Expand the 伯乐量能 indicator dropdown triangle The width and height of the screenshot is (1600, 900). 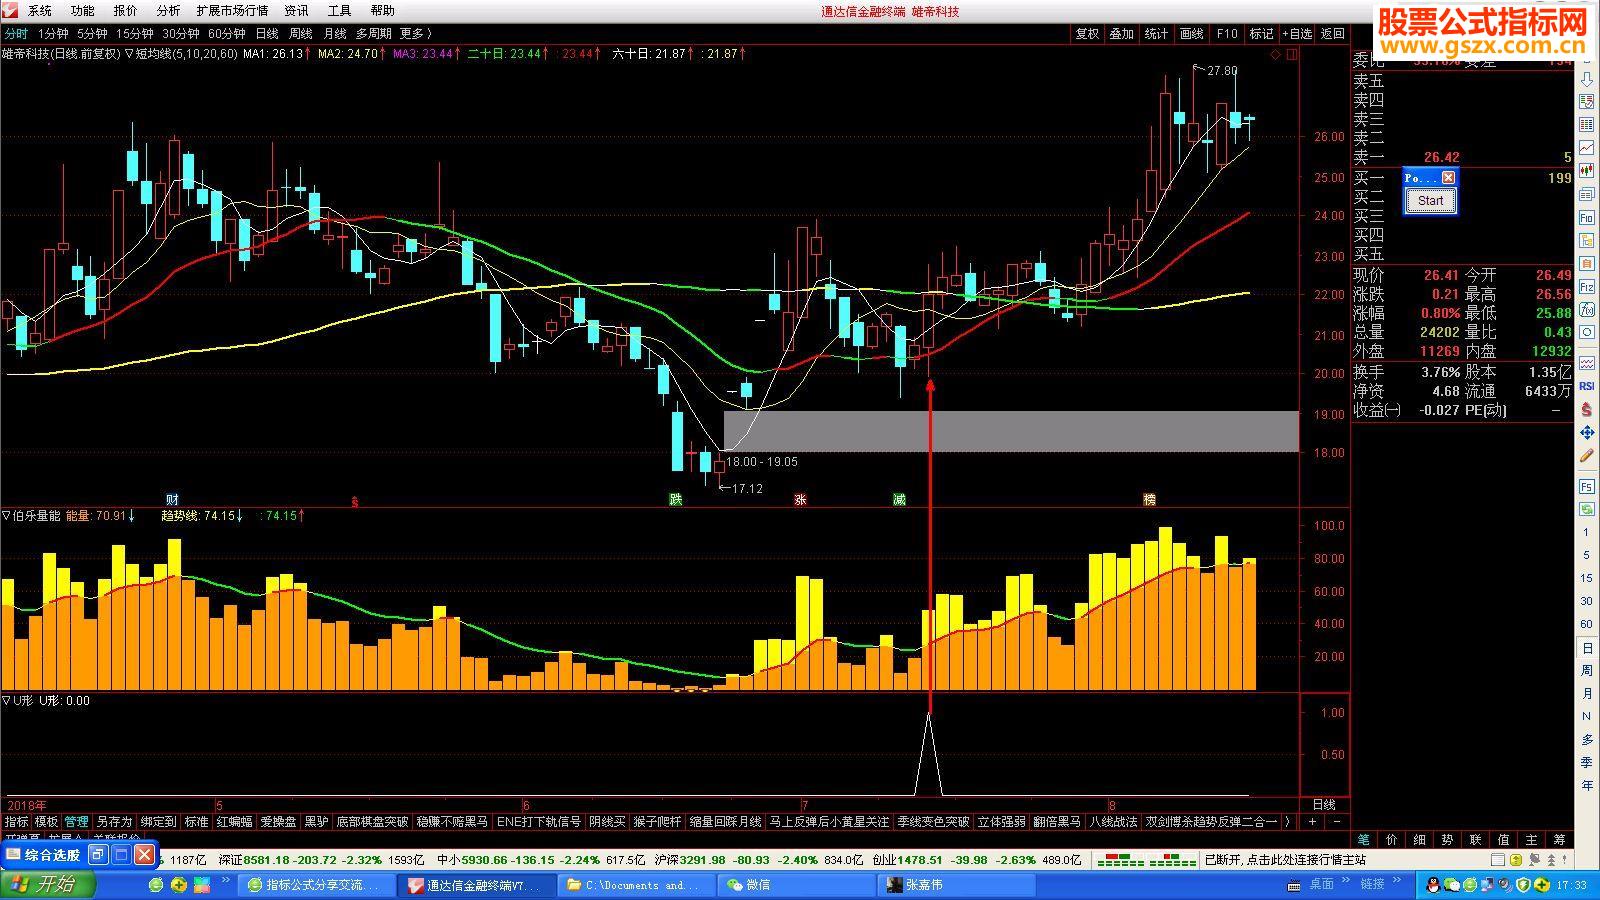pyautogui.click(x=6, y=516)
